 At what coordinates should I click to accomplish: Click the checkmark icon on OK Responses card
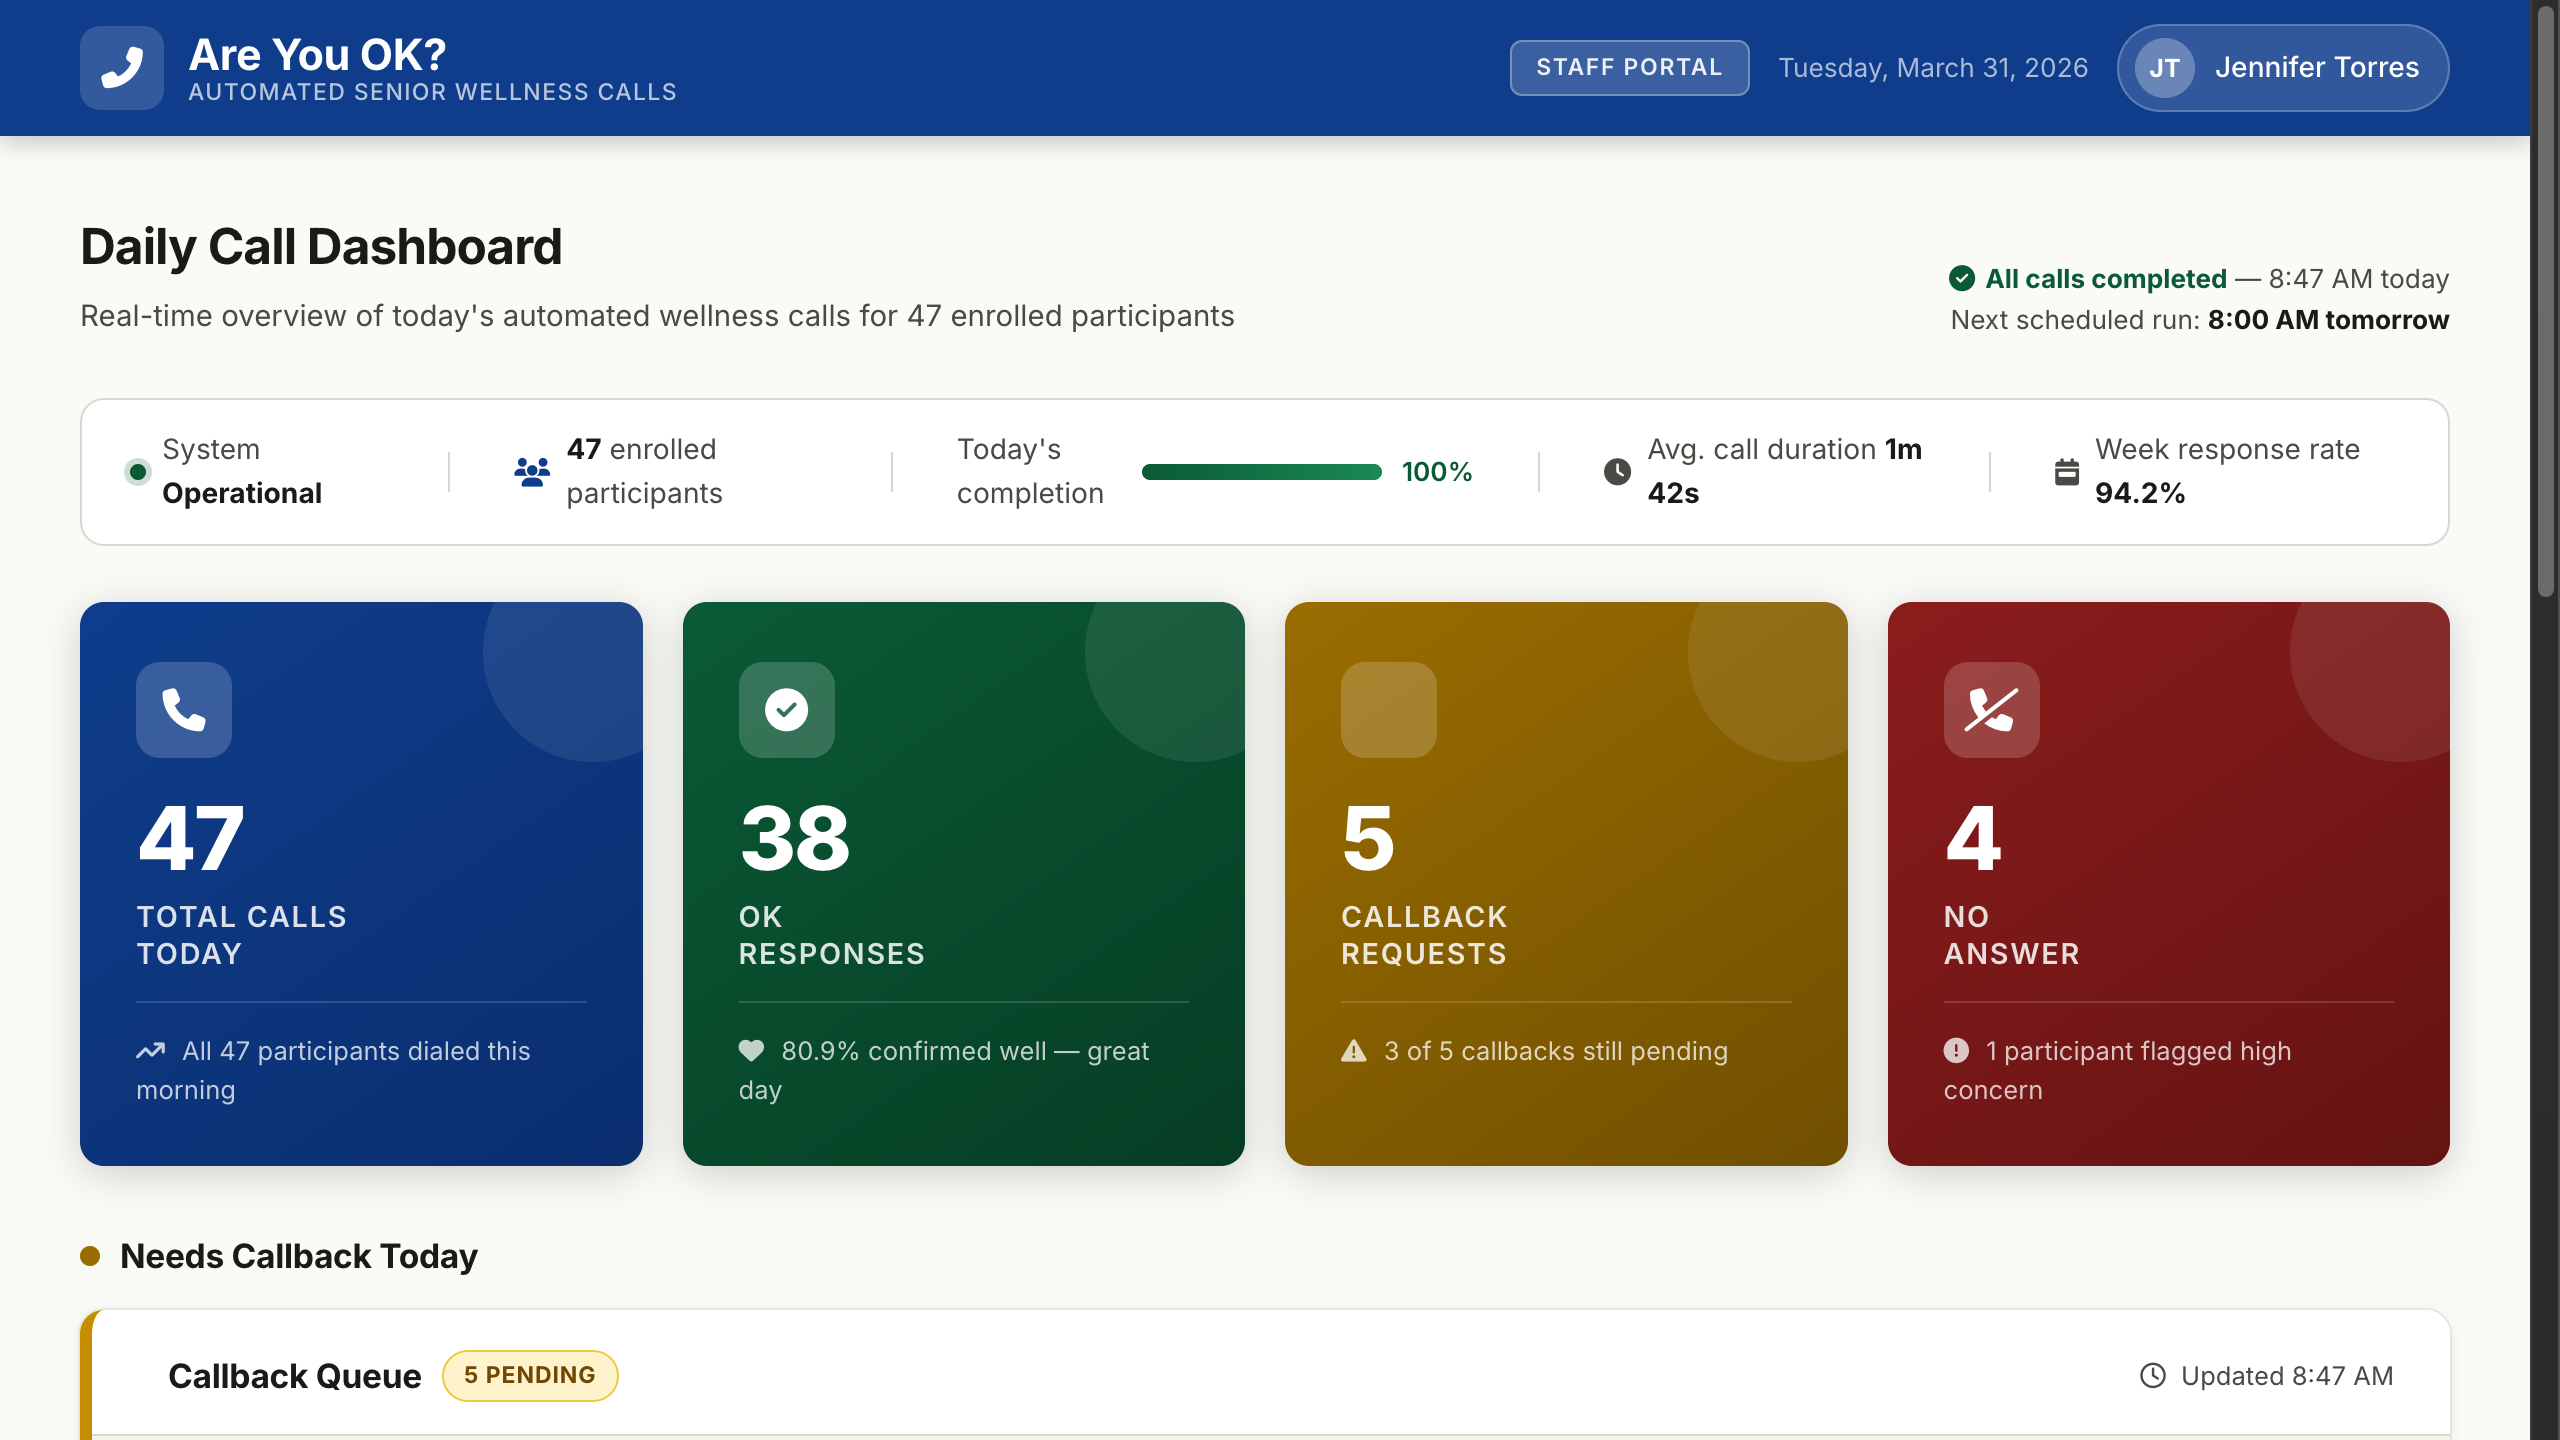point(786,710)
